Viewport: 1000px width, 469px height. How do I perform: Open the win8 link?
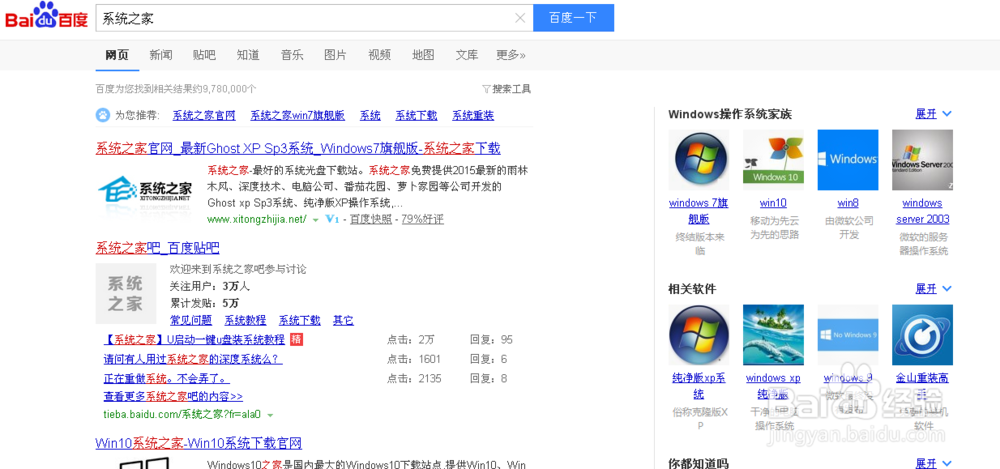click(848, 203)
